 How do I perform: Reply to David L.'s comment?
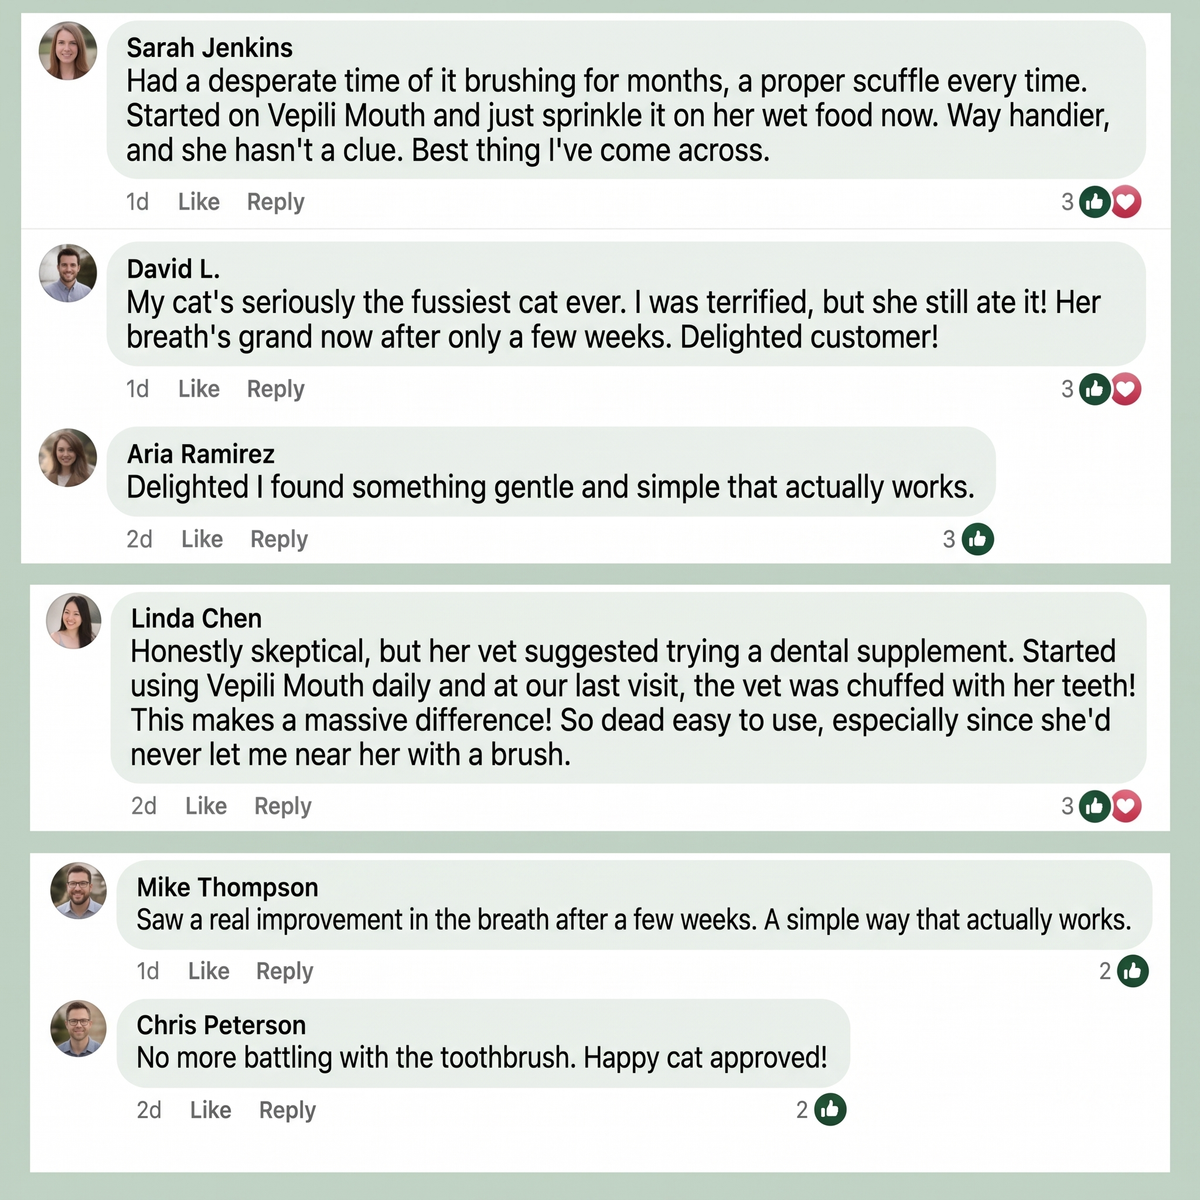276,389
